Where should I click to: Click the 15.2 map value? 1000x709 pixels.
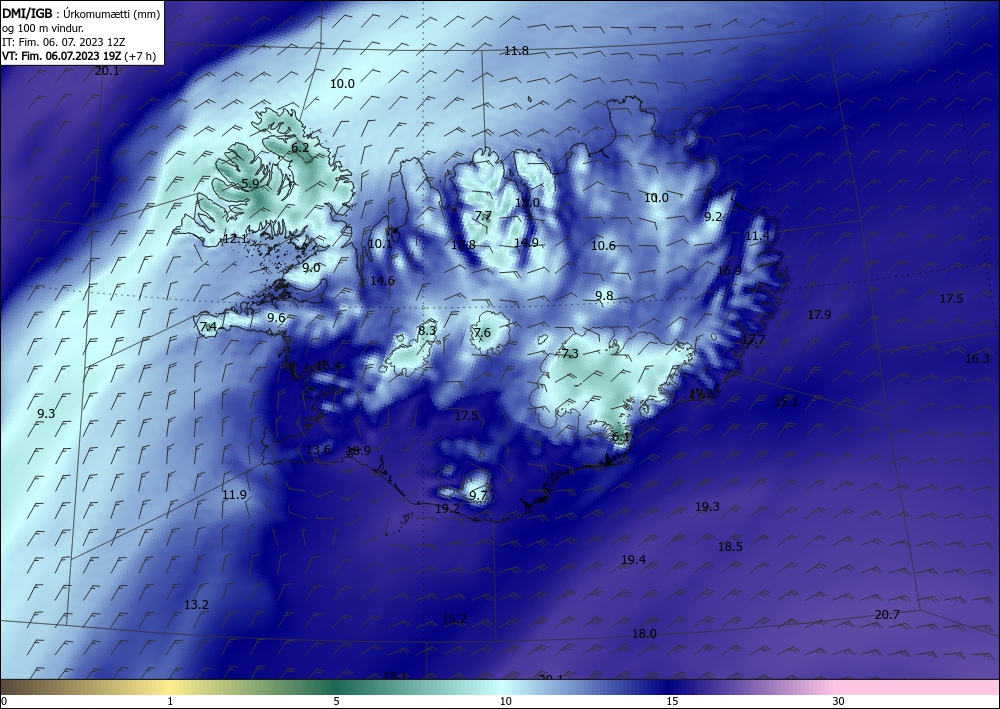click(454, 618)
